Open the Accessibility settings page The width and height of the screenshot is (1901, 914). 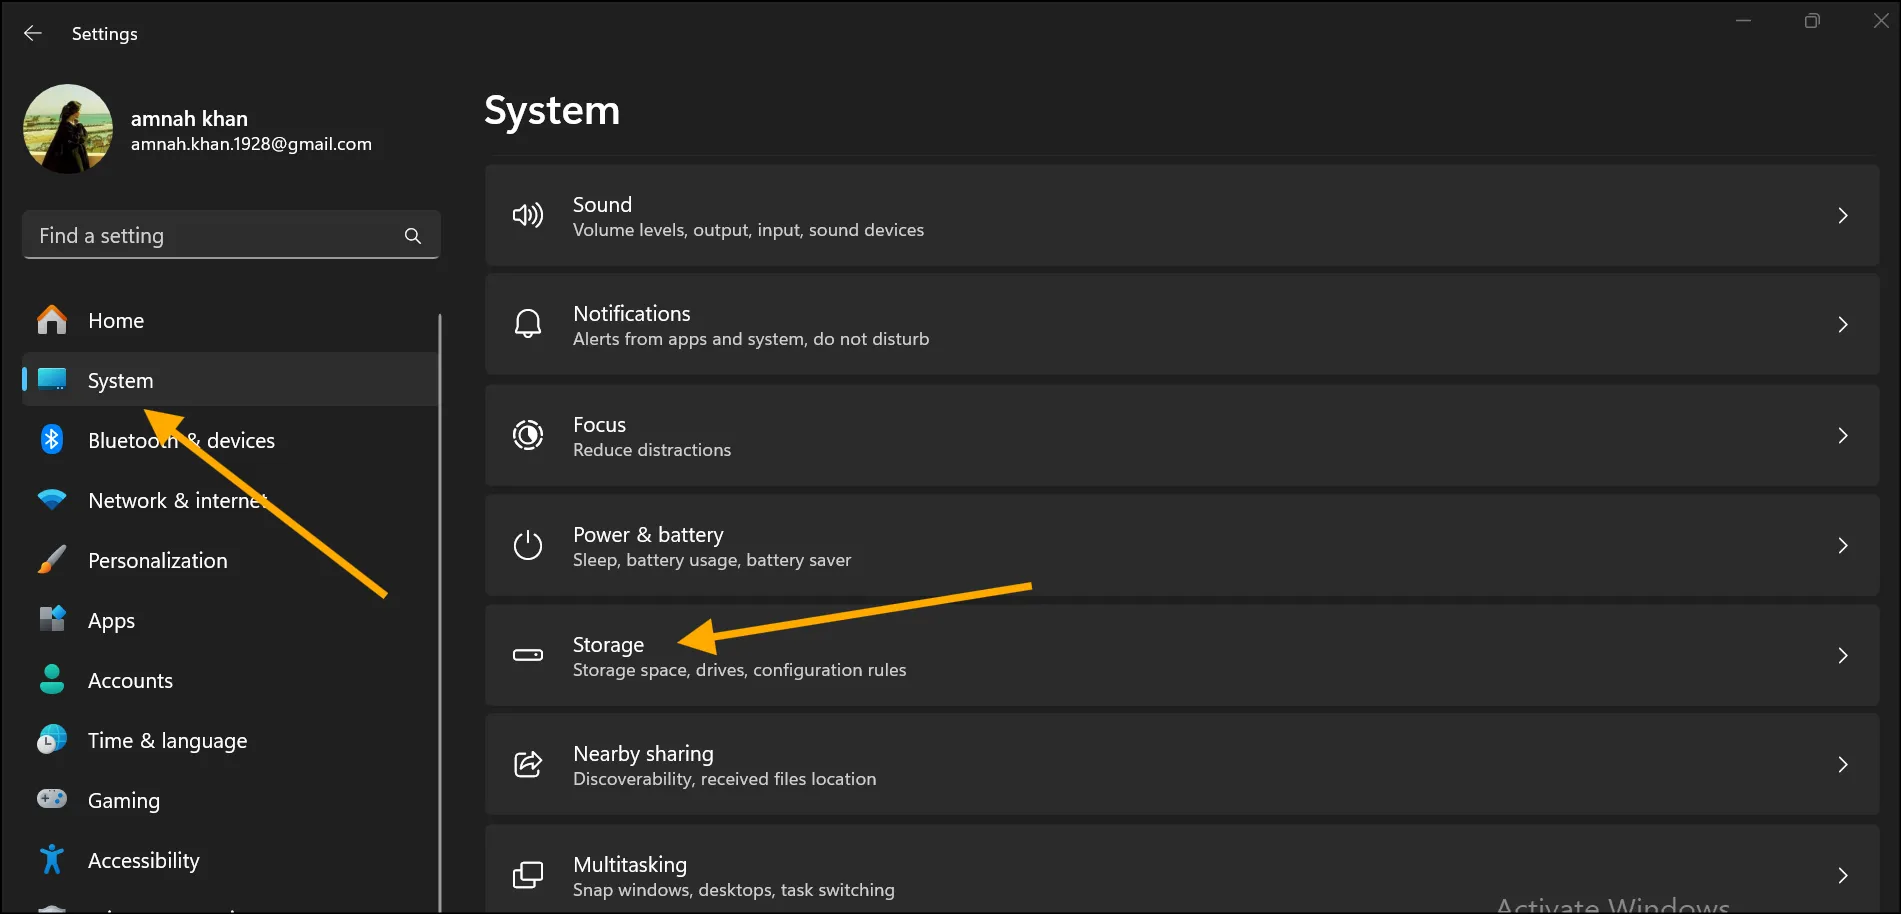[143, 859]
